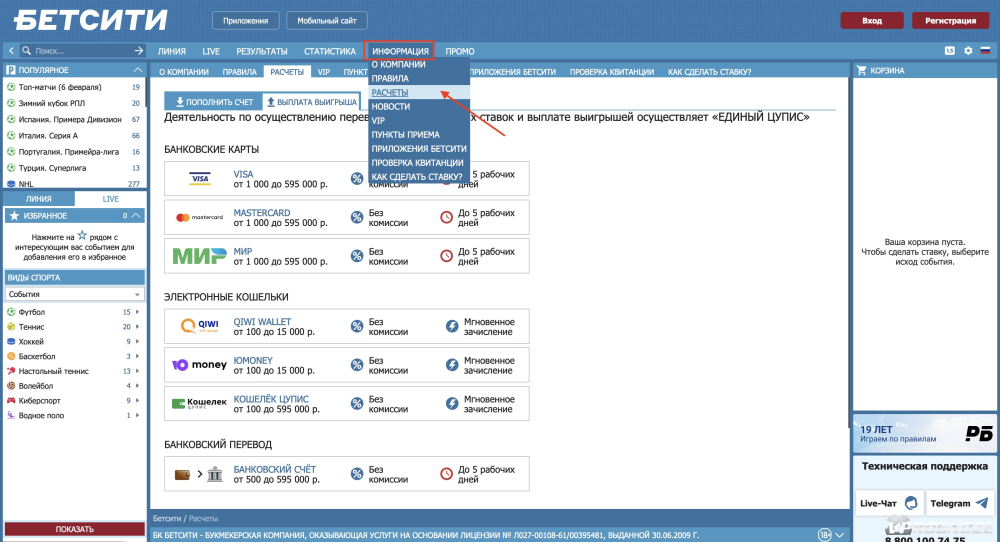This screenshot has width=1000, height=542.
Task: Click the Регистрация button
Action: (950, 20)
